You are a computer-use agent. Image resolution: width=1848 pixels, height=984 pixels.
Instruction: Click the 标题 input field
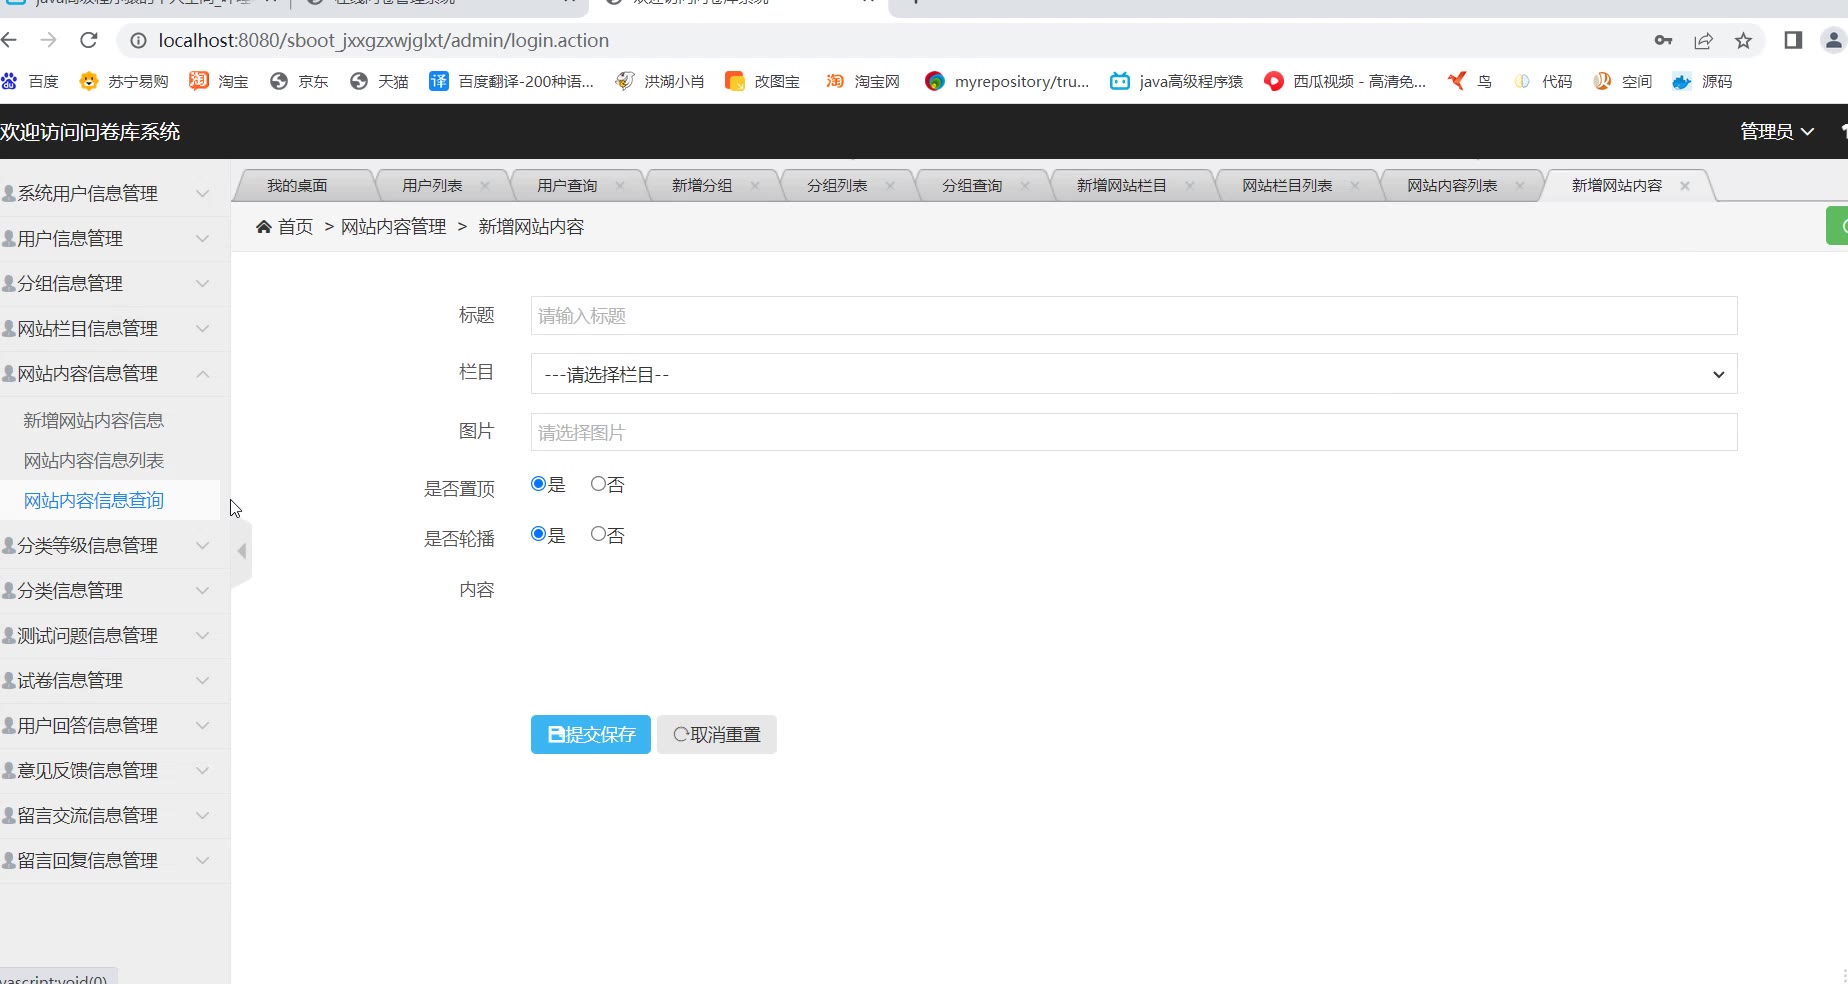click(x=1134, y=316)
